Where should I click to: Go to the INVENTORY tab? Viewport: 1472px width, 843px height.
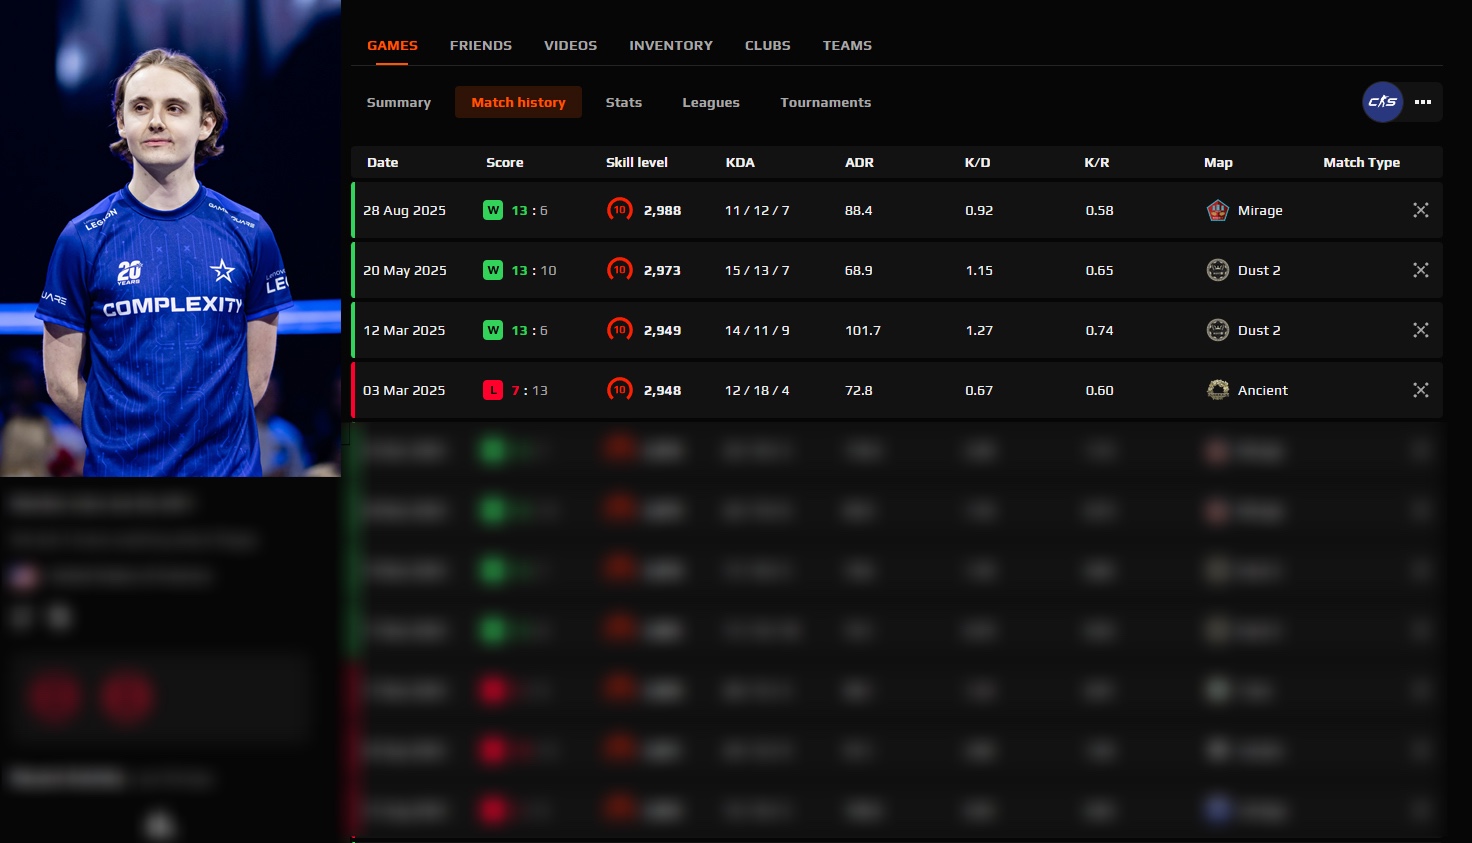click(671, 46)
